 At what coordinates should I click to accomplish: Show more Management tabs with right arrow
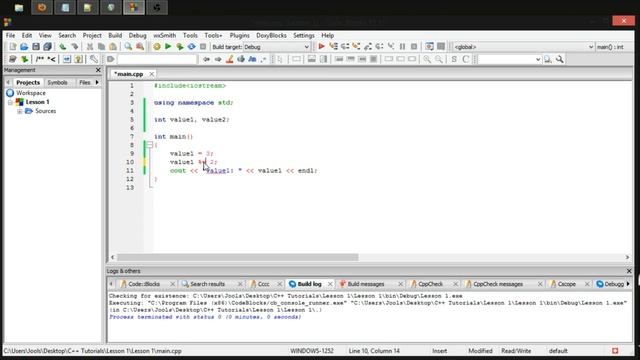(x=97, y=82)
